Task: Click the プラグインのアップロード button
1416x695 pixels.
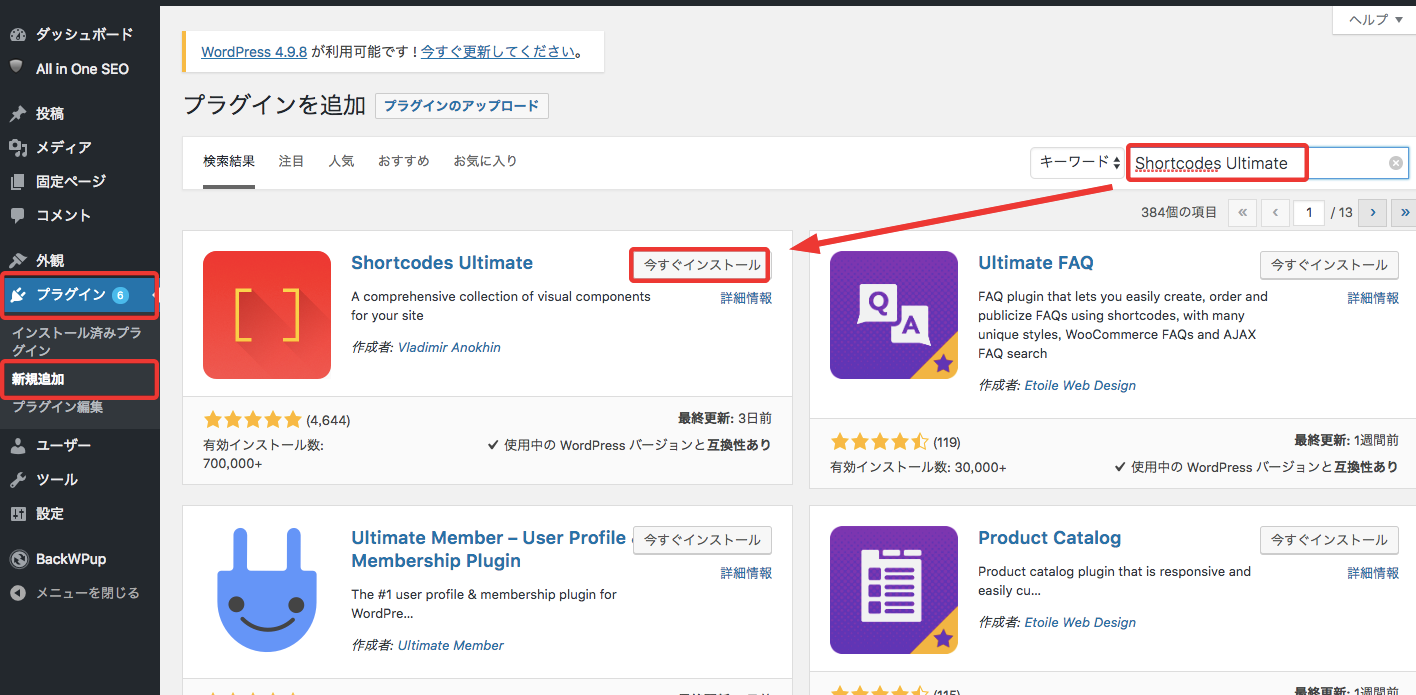Action: 461,106
